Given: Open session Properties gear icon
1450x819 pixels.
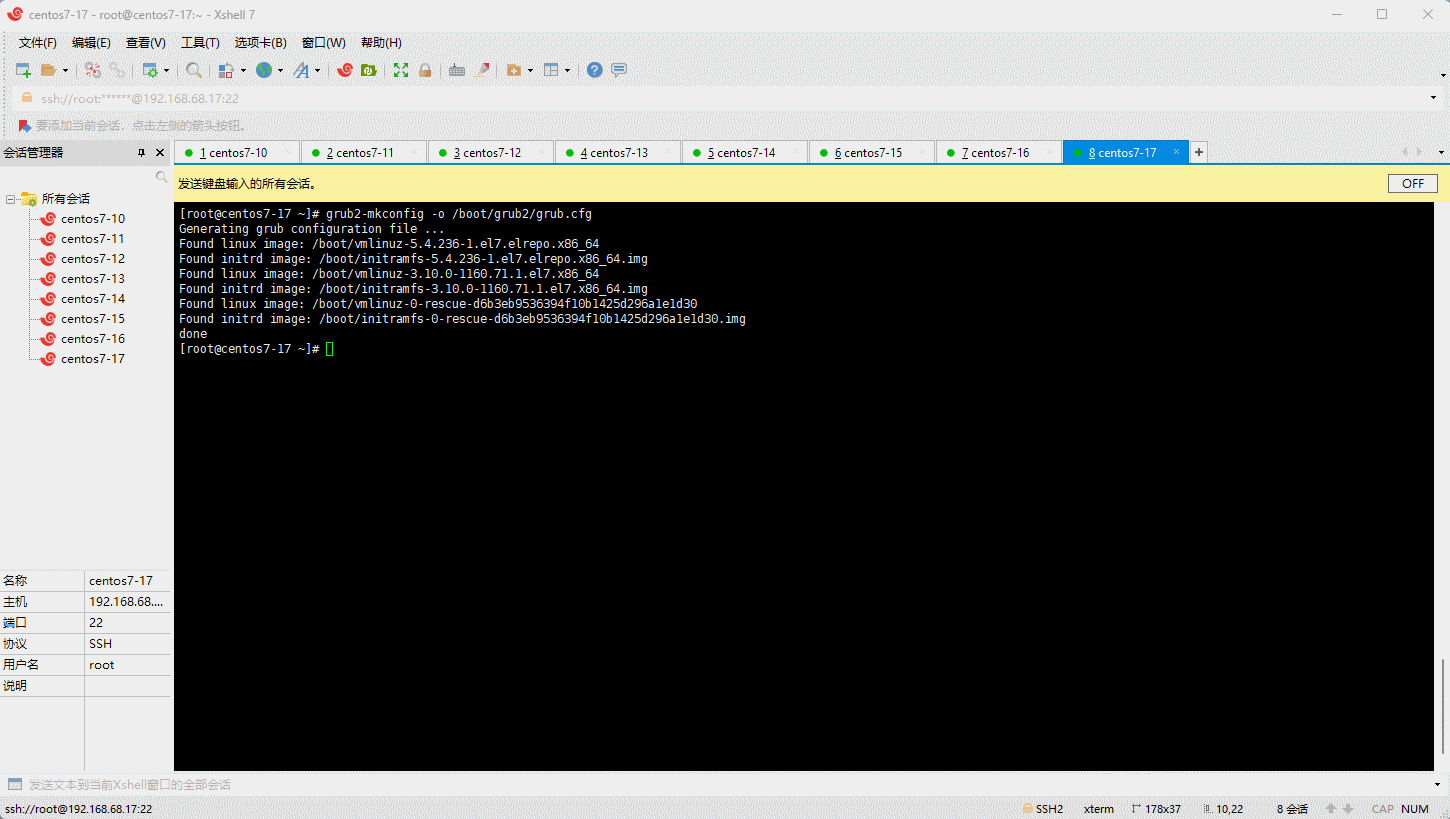Looking at the screenshot, I should (x=150, y=70).
